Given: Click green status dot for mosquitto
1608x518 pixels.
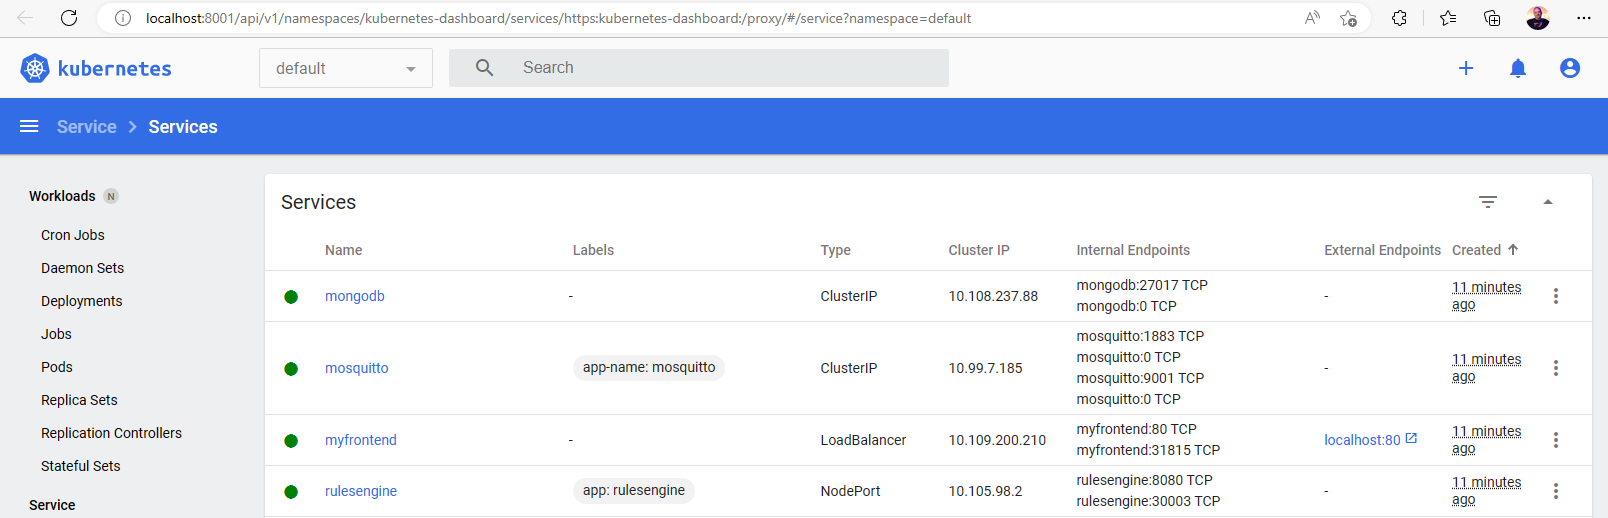Looking at the screenshot, I should click(x=291, y=369).
